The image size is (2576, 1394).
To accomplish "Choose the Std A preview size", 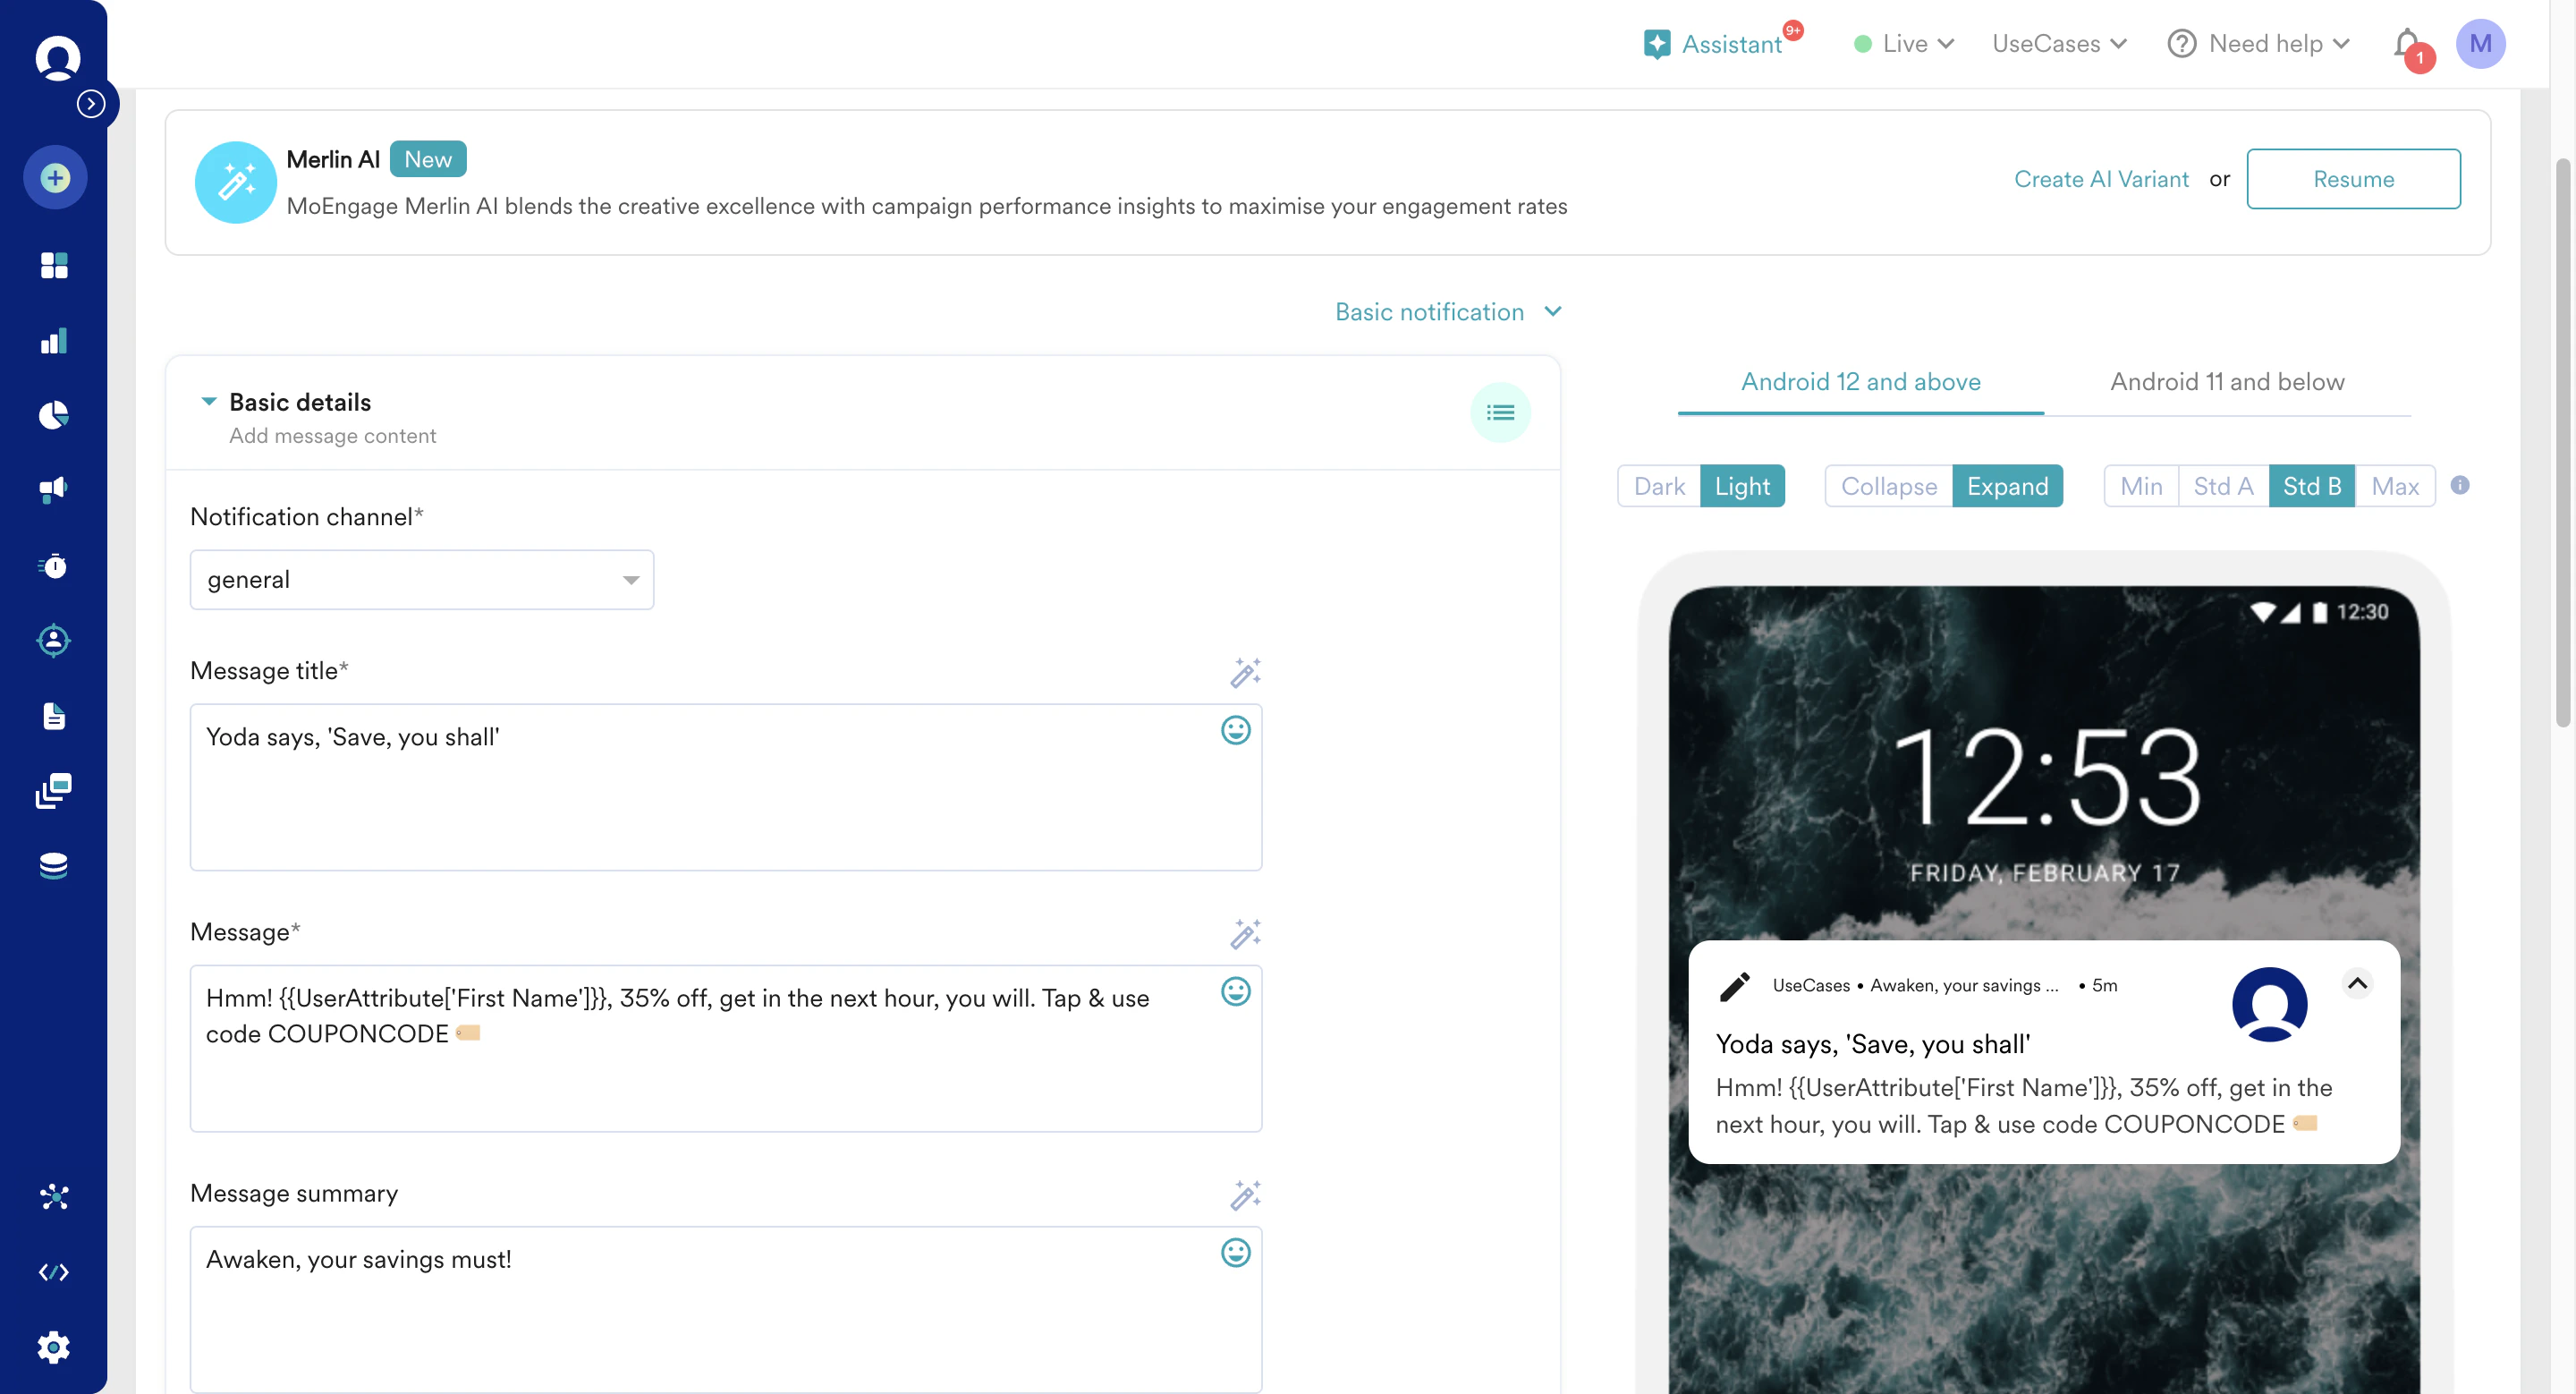I will (2222, 486).
